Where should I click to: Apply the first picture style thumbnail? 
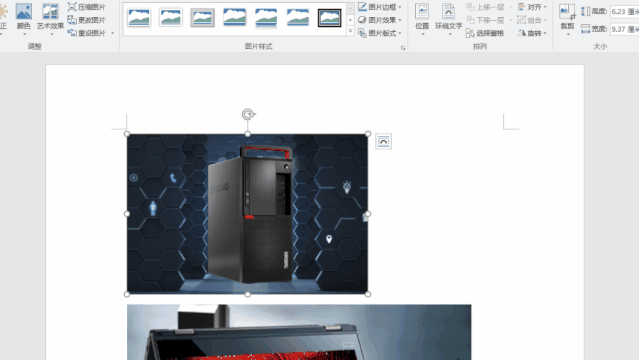tap(139, 18)
